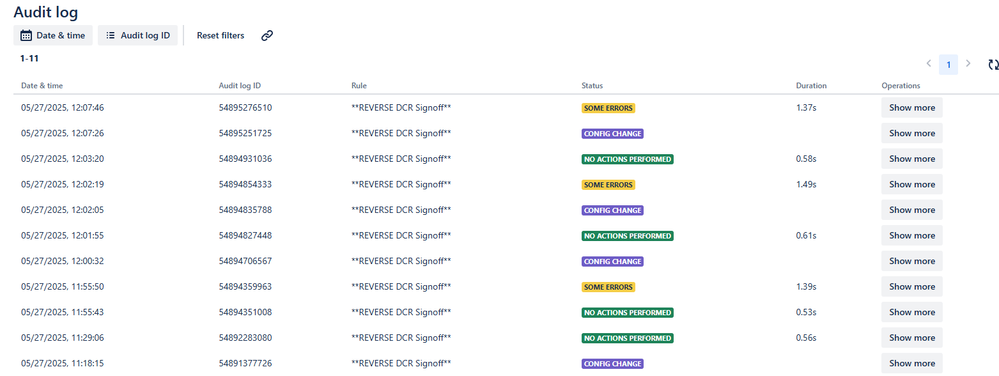Click the Operations column header
999x376 pixels.
901,85
